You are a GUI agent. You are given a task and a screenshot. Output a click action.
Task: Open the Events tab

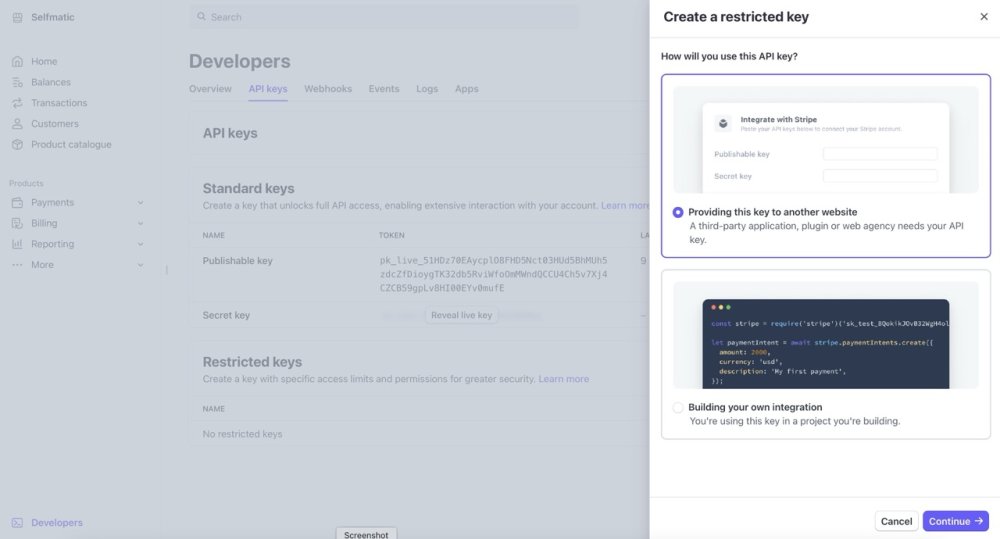[384, 89]
